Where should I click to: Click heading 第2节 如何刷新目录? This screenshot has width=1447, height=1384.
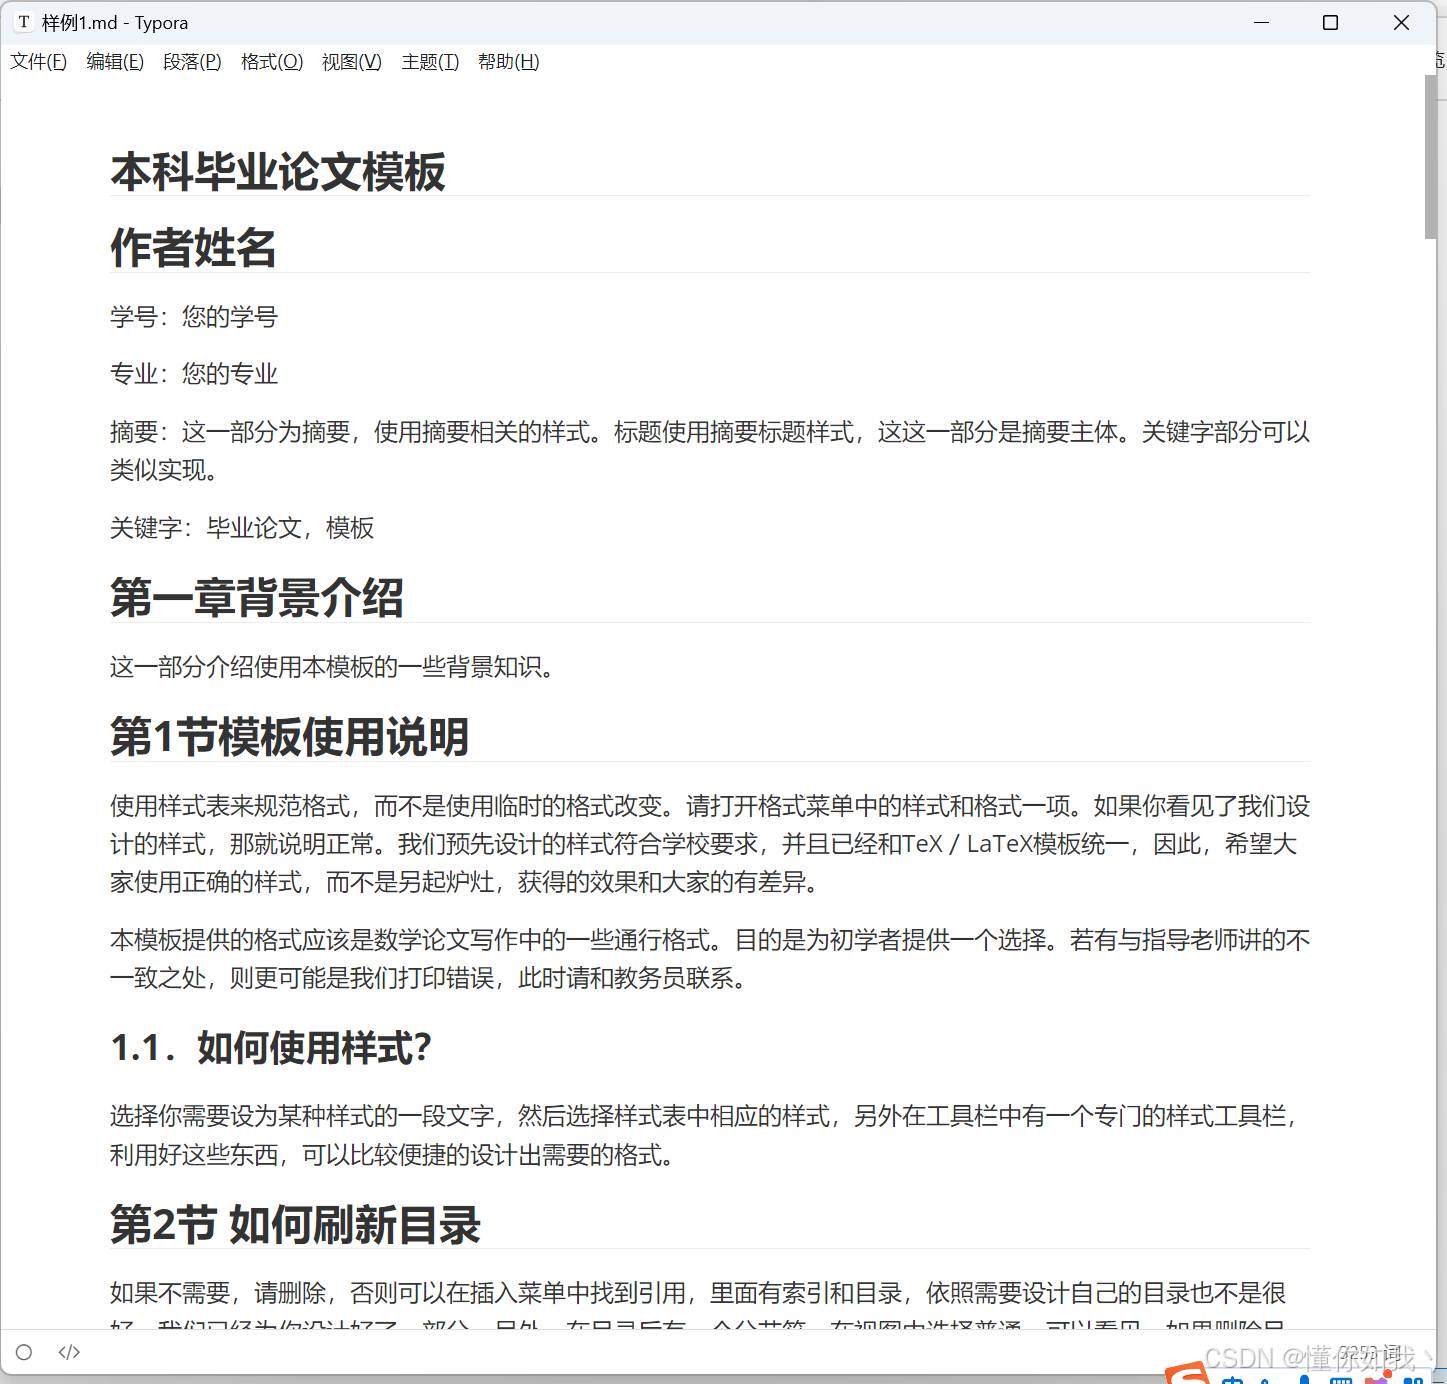pyautogui.click(x=296, y=1225)
